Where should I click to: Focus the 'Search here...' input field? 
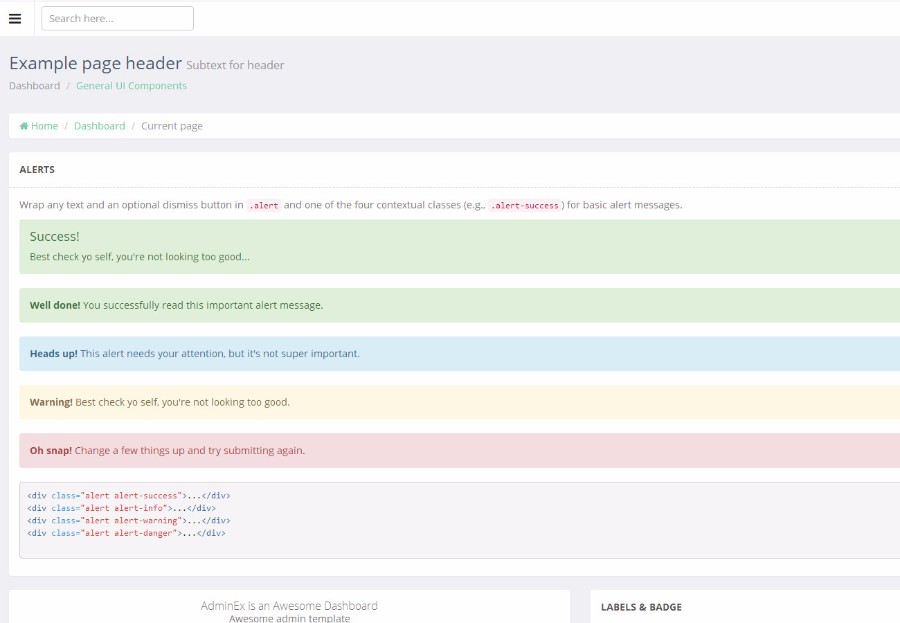pyautogui.click(x=117, y=18)
